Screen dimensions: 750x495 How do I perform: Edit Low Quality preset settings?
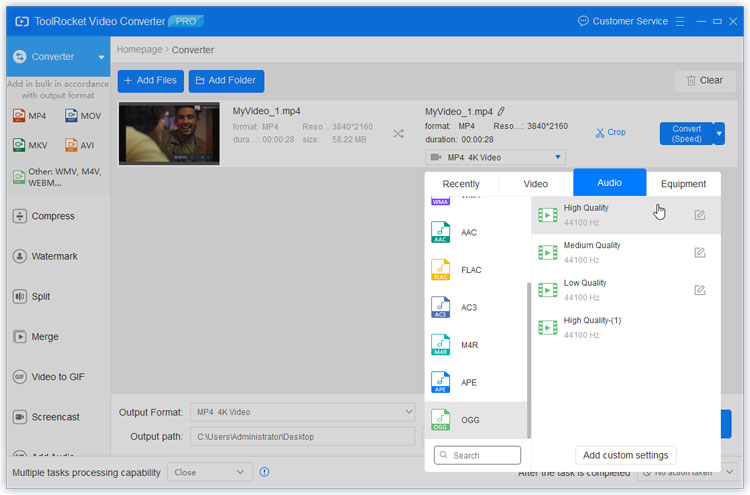tap(699, 290)
